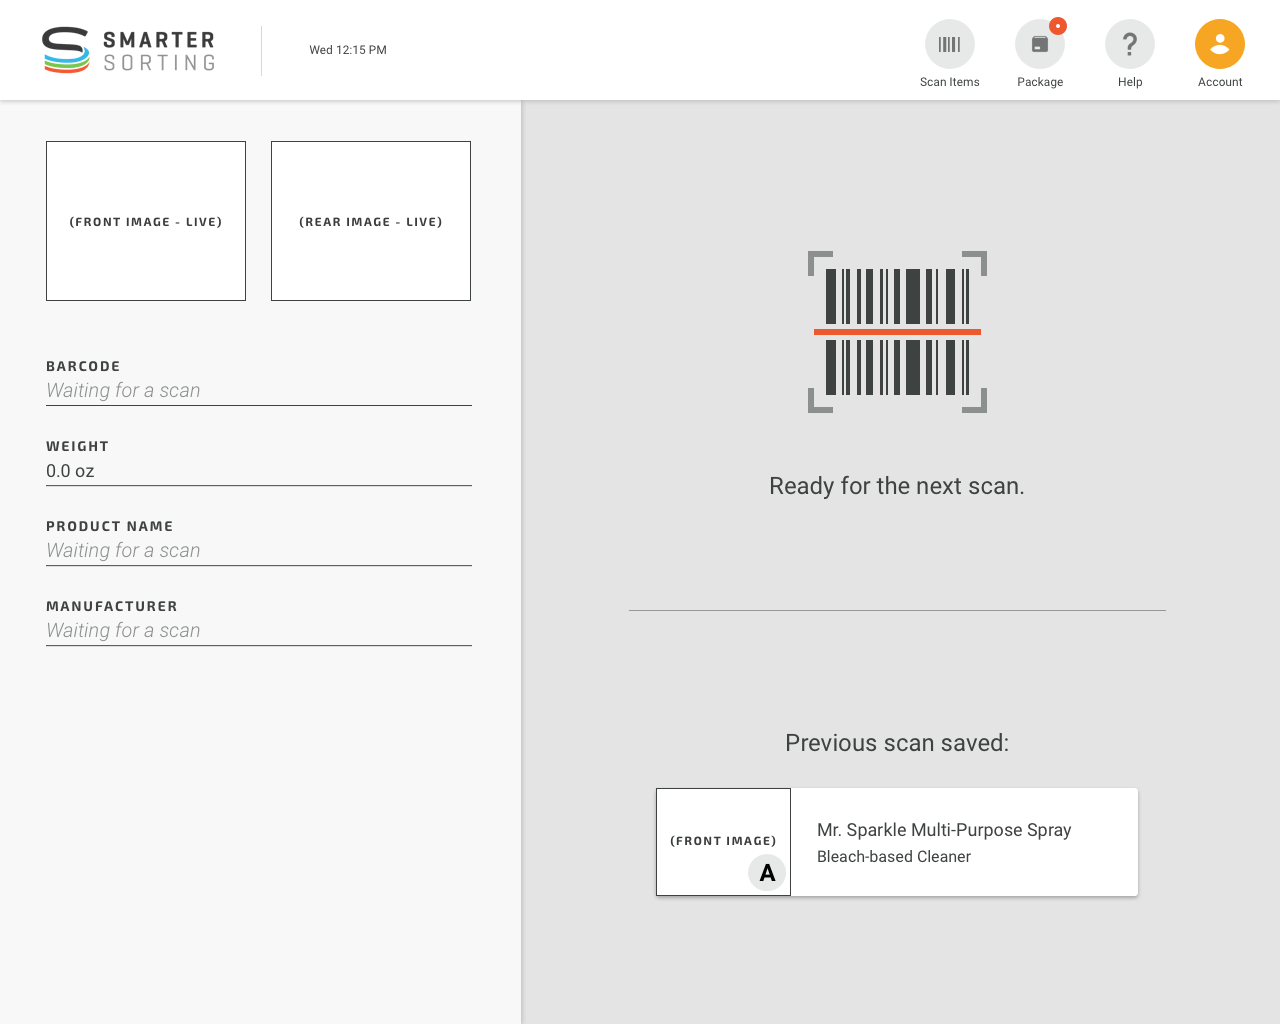Click the Previous scan saved heading
1280x1024 pixels.
pyautogui.click(x=897, y=743)
